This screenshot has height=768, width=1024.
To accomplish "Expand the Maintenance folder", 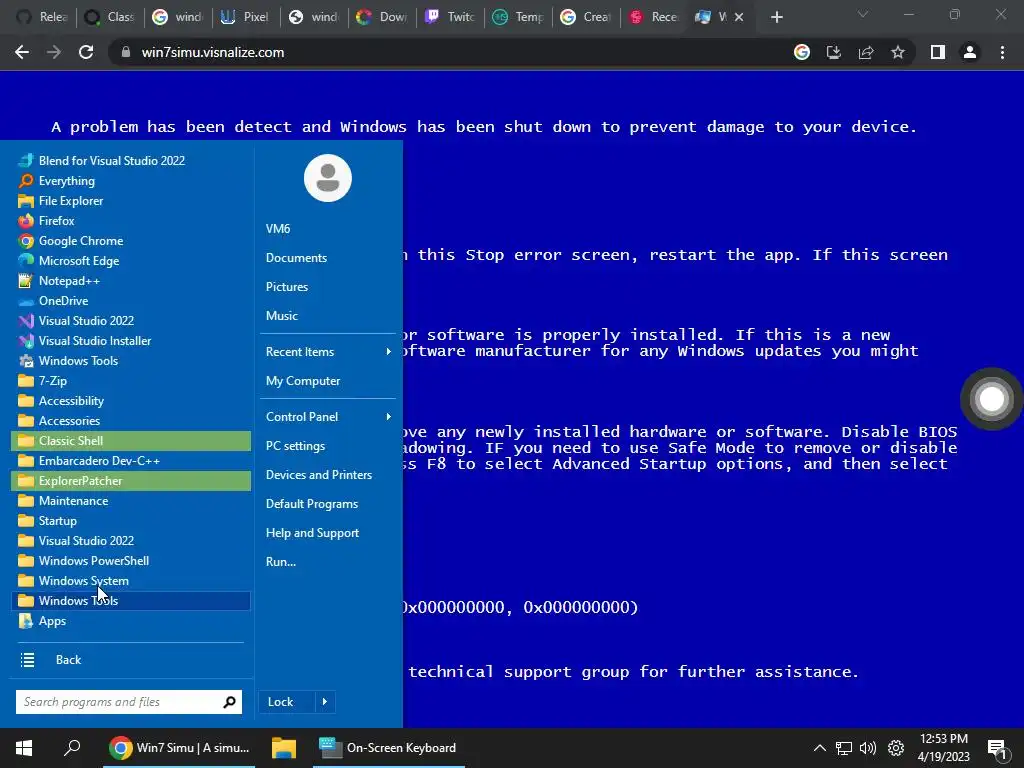I will tap(131, 501).
